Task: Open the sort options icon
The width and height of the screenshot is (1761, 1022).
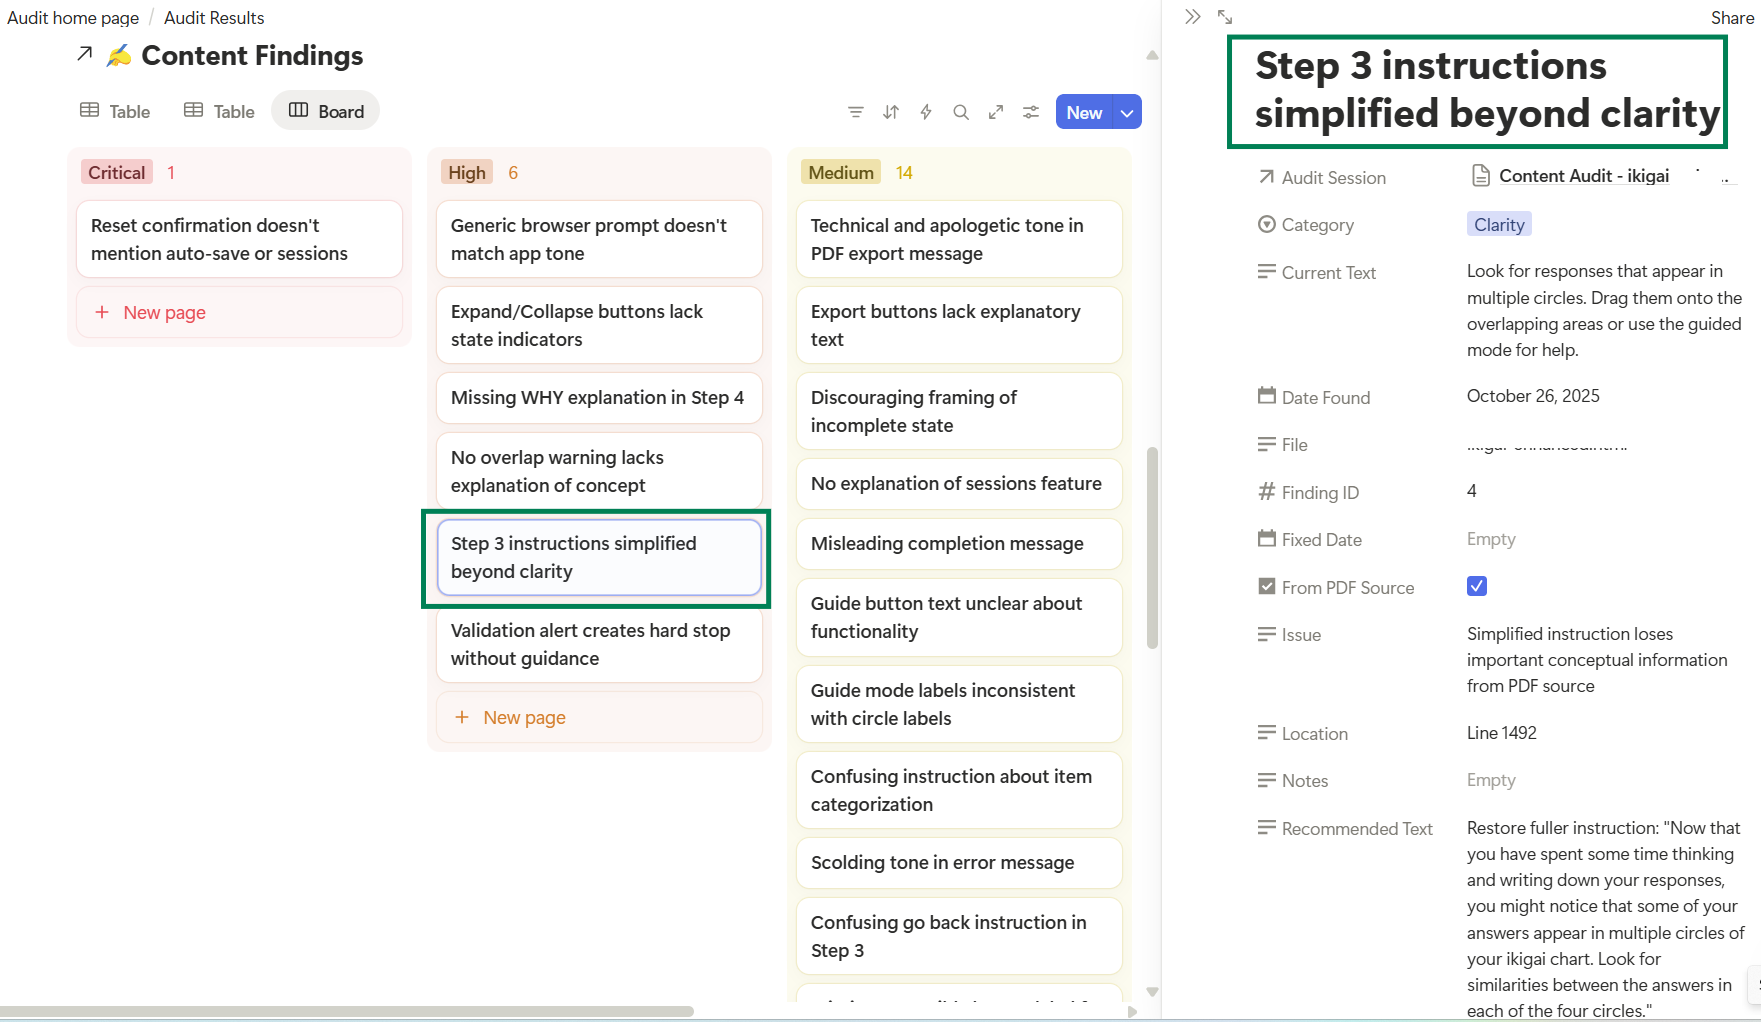Action: coord(890,111)
